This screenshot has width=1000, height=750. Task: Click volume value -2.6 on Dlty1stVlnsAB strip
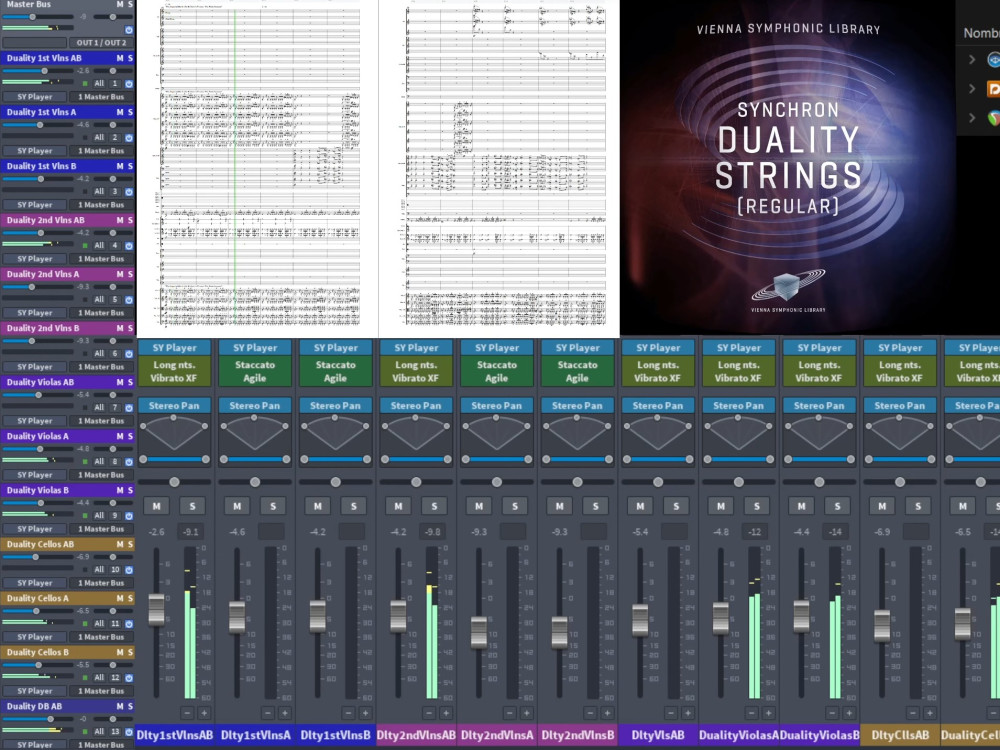(156, 532)
